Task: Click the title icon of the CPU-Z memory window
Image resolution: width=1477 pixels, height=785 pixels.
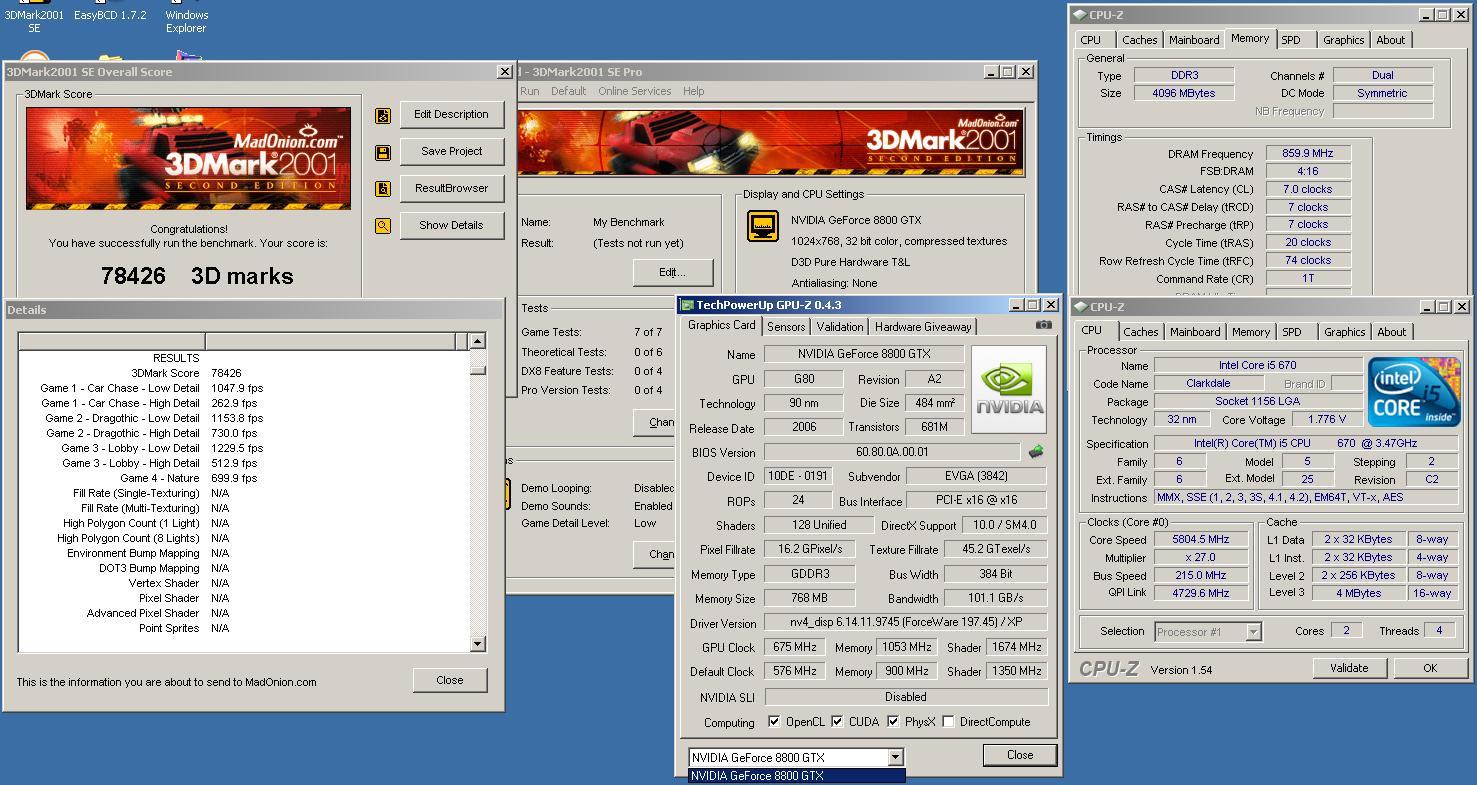Action: point(1079,15)
